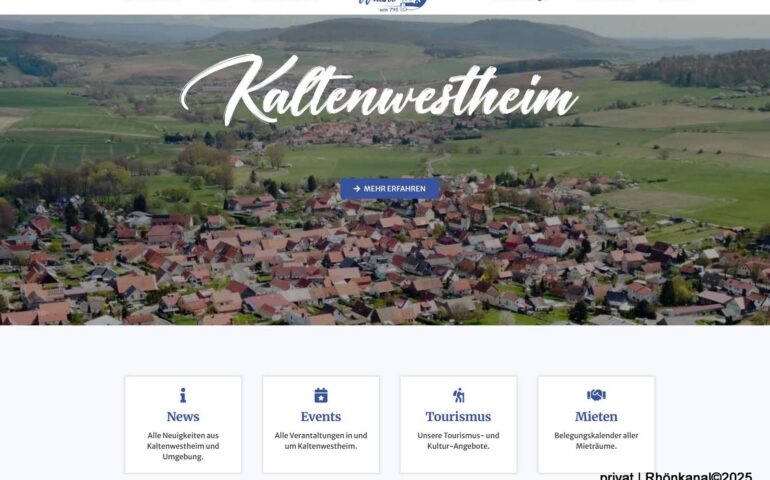Click the Kaltenwestheim script title

[x=379, y=91]
